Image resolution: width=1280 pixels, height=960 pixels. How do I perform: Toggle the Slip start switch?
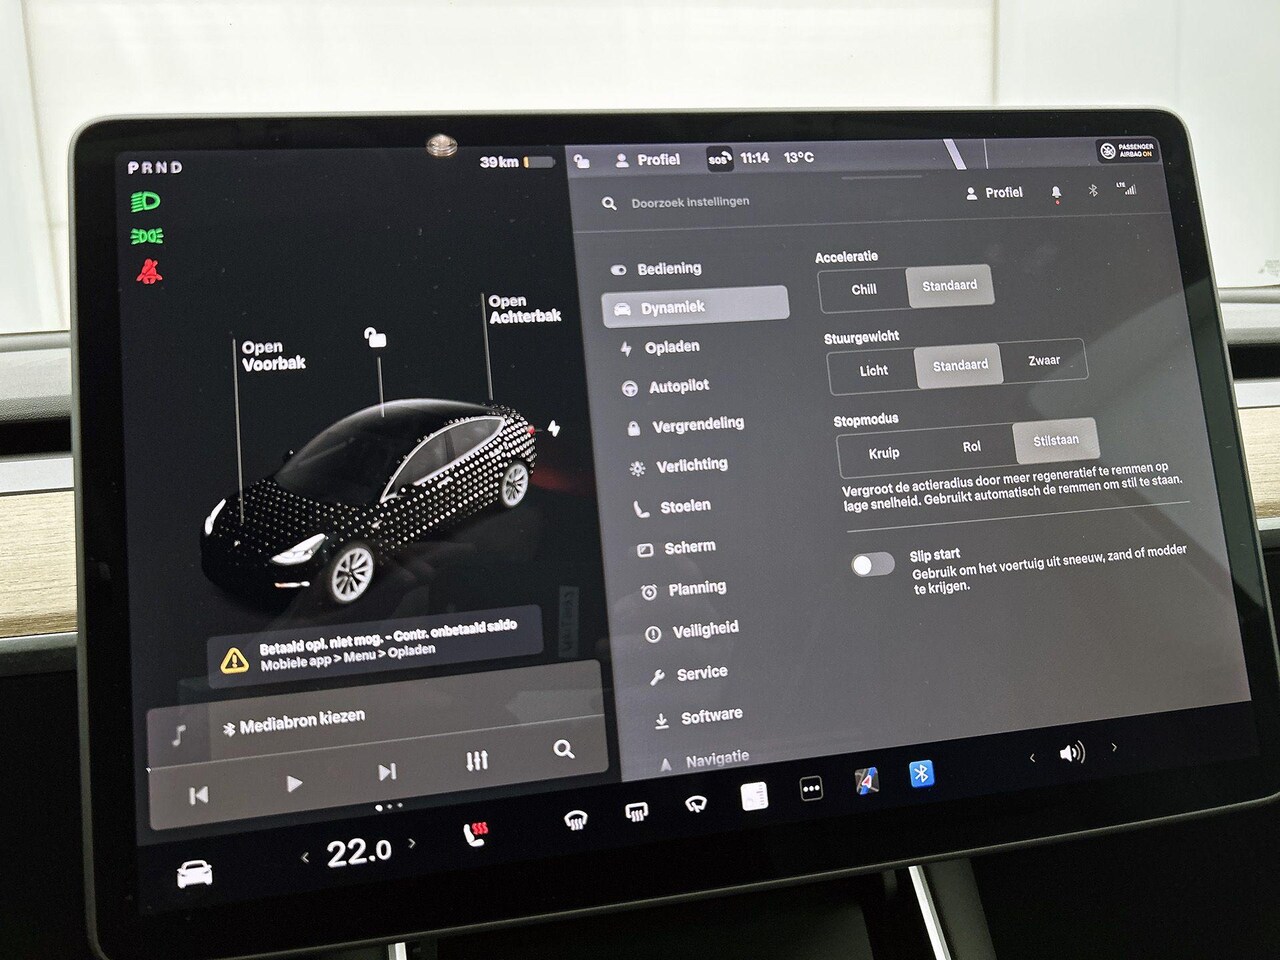[x=872, y=565]
